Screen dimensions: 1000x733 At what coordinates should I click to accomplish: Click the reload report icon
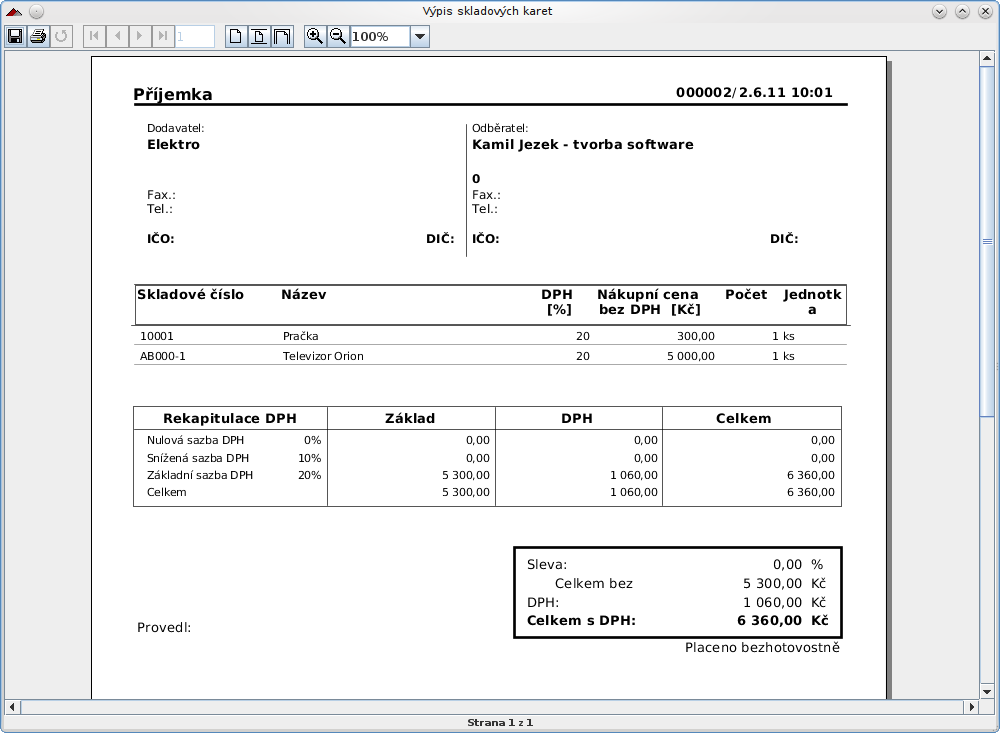click(61, 37)
